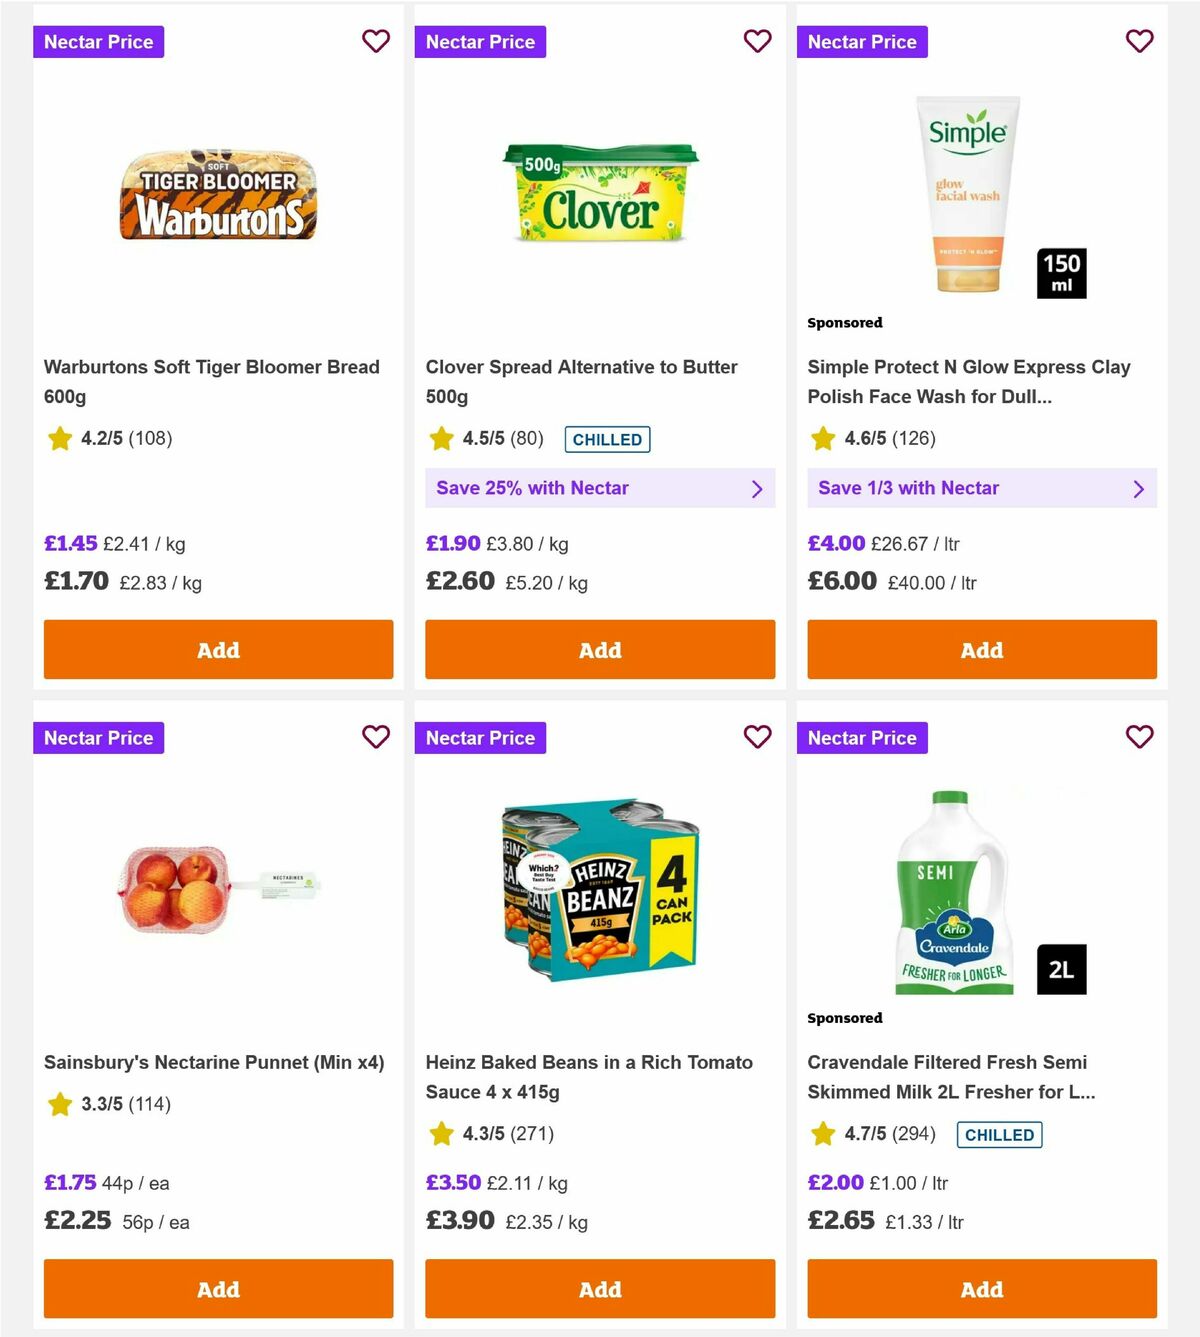Click the heart icon on Cravendale milk
1200x1337 pixels.
point(1139,737)
